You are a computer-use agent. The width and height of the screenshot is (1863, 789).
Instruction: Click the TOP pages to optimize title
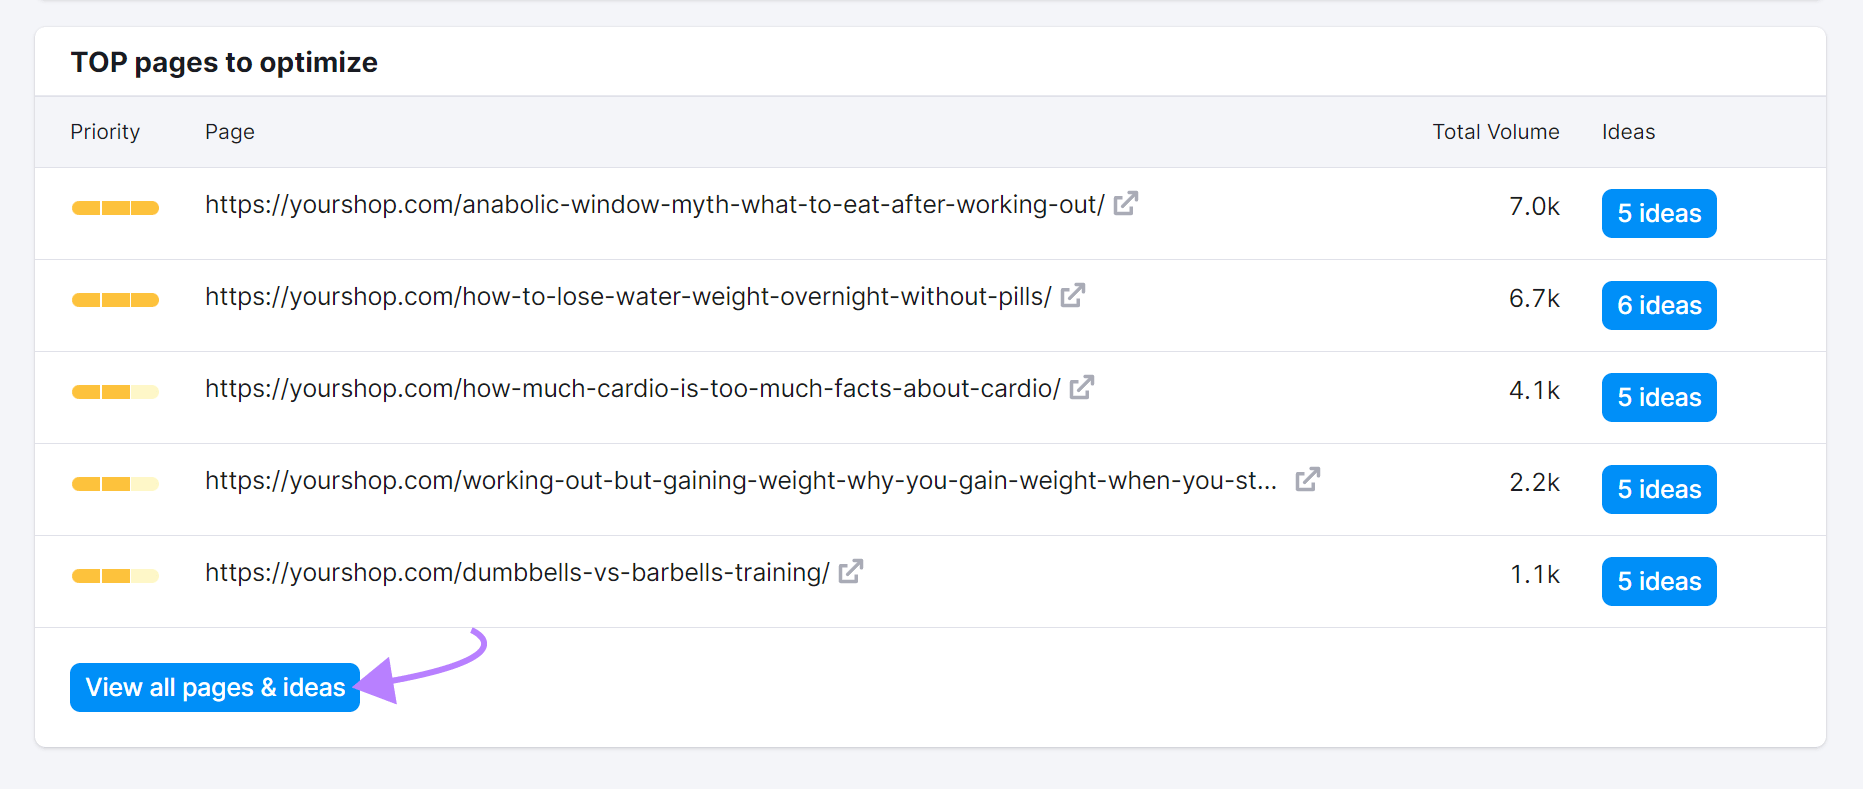[223, 62]
